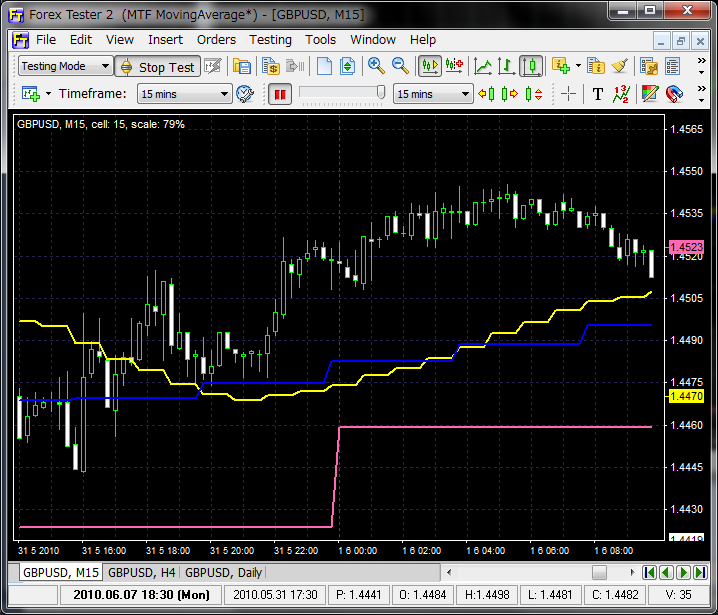
Task: Click the Forex Tester menu bar logo
Action: (x=20, y=40)
